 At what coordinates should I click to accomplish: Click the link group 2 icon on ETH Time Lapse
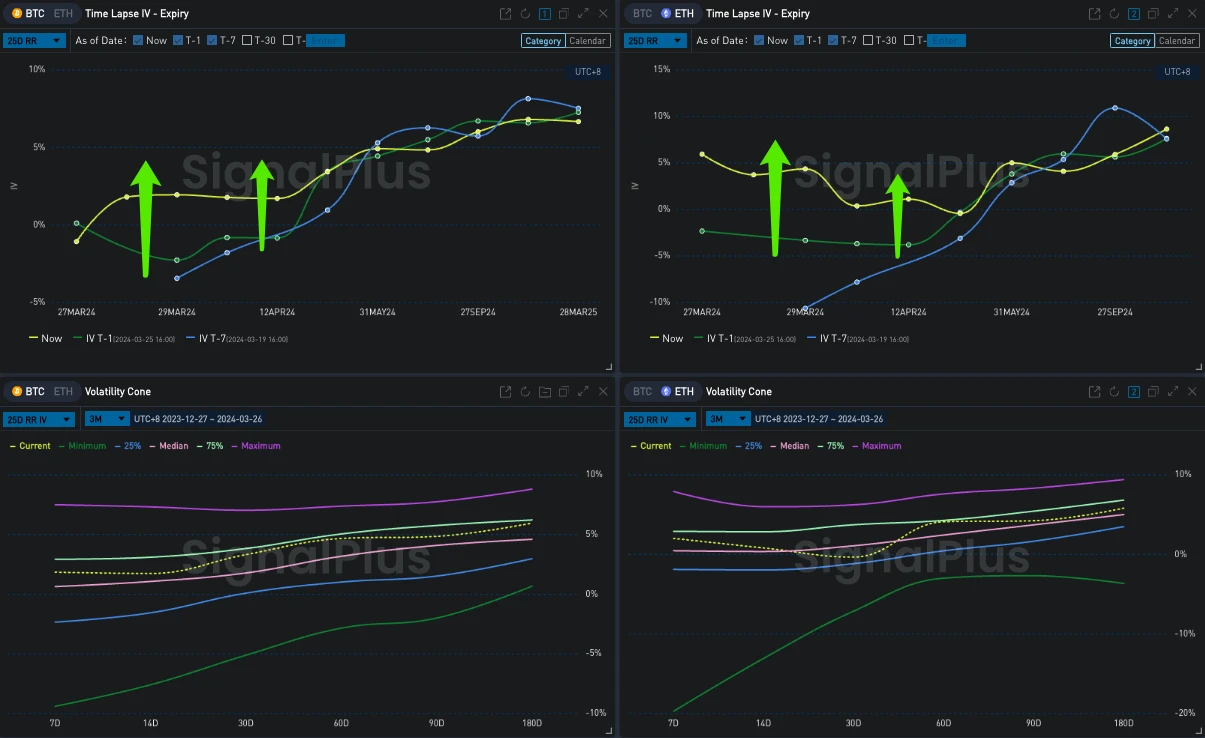click(x=1134, y=14)
